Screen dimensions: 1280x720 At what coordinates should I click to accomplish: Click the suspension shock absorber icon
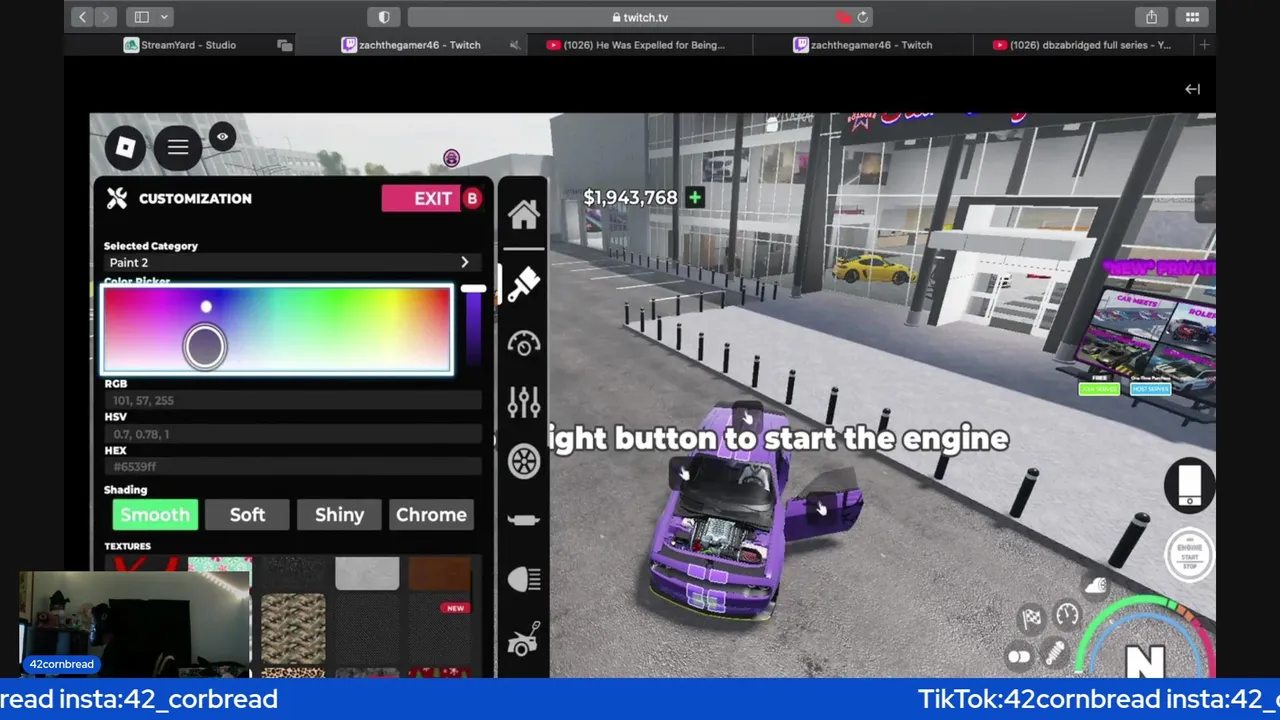point(1053,654)
